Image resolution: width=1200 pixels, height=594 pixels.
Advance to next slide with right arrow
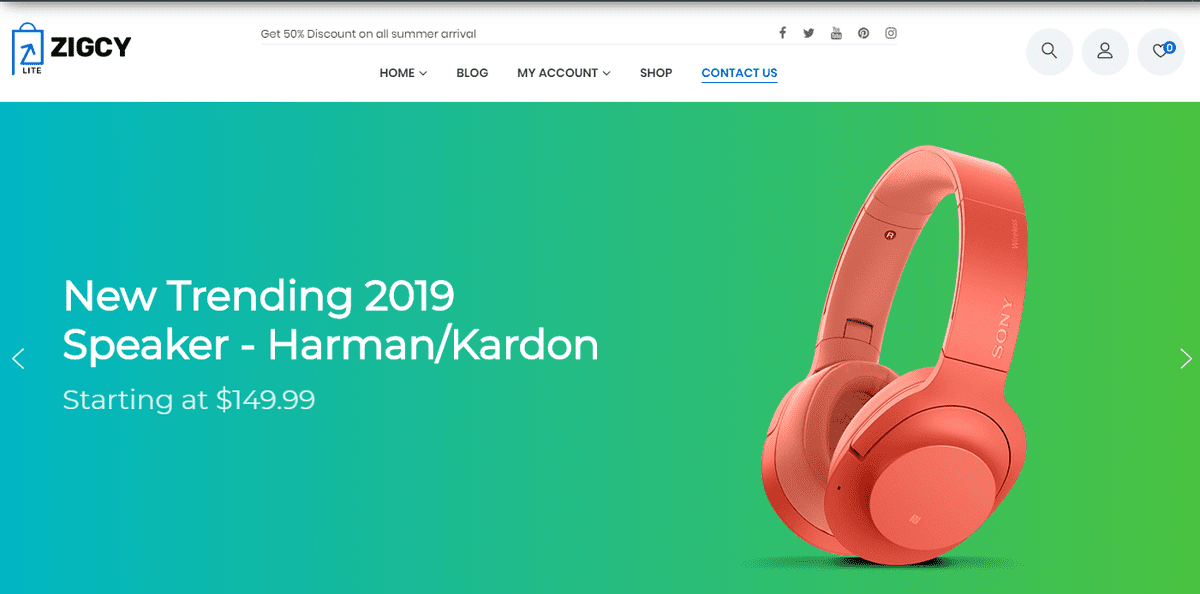(x=1185, y=358)
